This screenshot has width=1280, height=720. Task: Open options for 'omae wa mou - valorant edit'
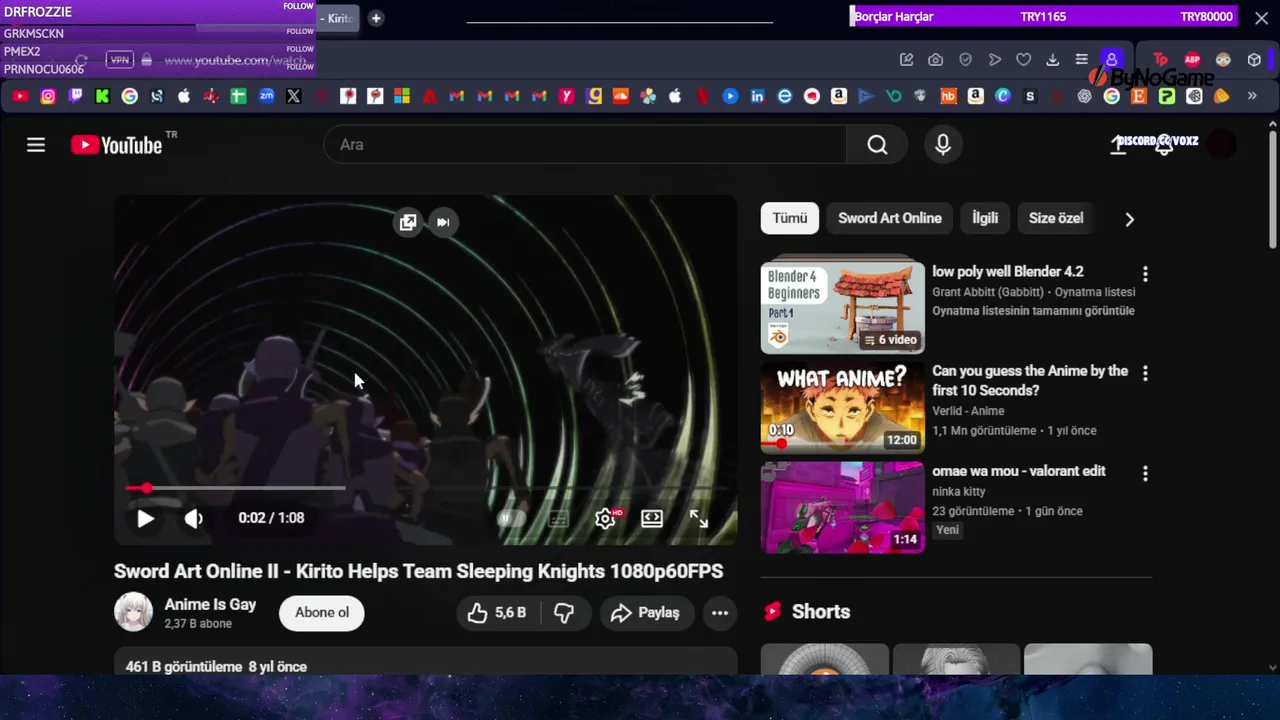click(1145, 474)
